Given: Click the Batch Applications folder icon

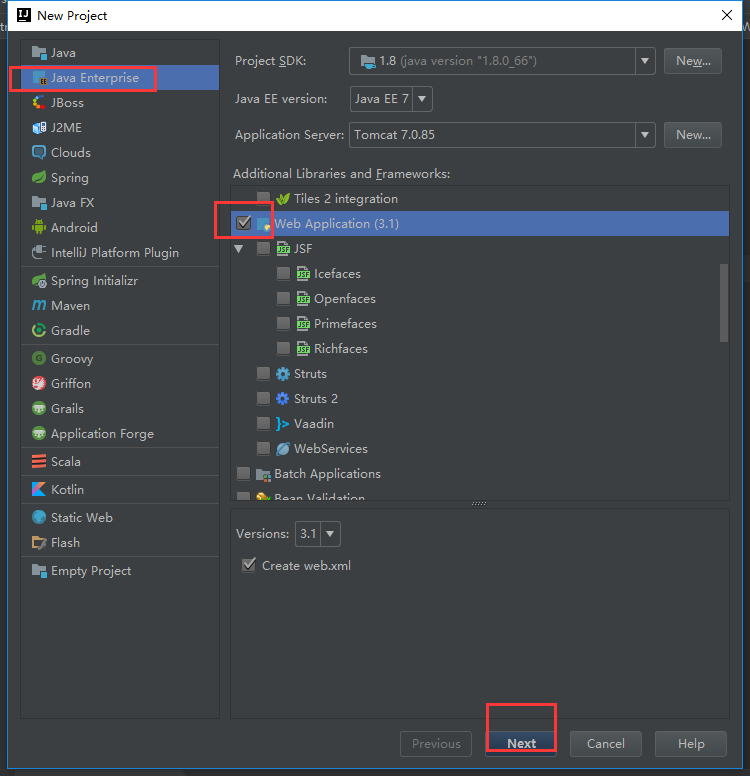Looking at the screenshot, I should [x=263, y=474].
